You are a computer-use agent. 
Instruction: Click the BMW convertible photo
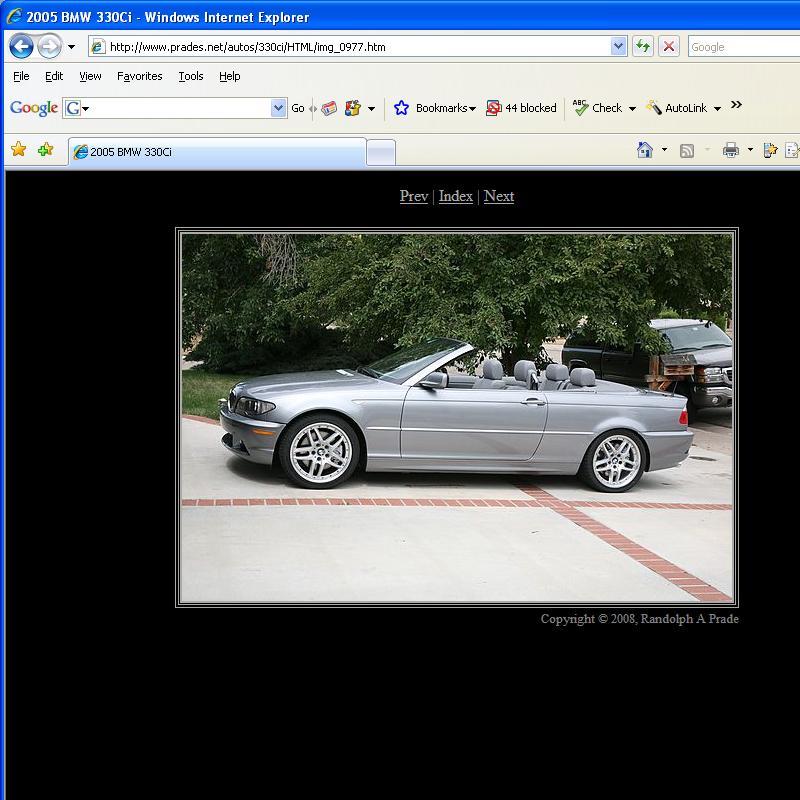click(457, 417)
